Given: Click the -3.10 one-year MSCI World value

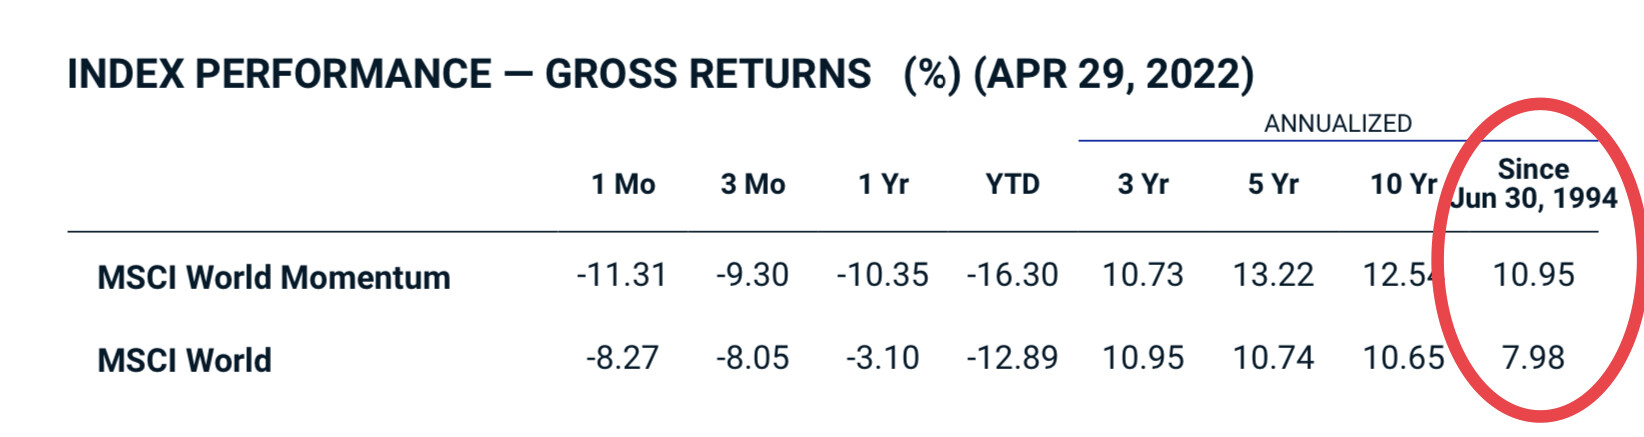Looking at the screenshot, I should coord(882,358).
